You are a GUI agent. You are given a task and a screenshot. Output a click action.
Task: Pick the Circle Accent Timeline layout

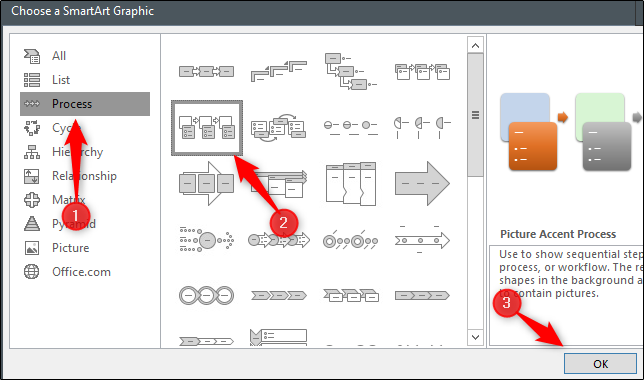pos(350,240)
